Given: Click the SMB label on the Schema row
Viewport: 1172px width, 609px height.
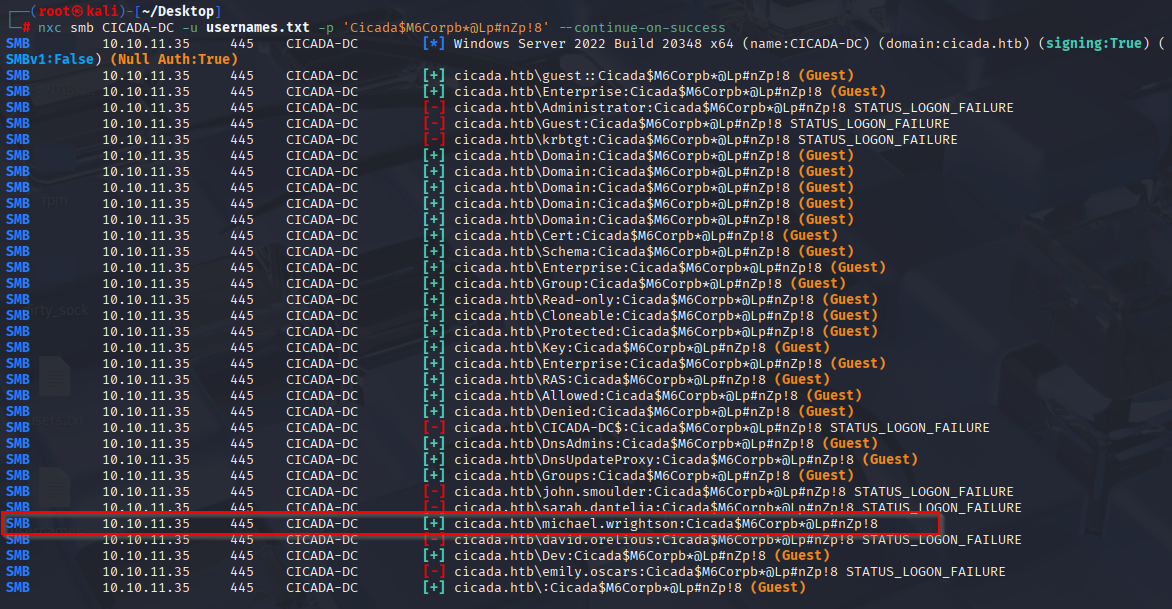Looking at the screenshot, I should (x=18, y=251).
